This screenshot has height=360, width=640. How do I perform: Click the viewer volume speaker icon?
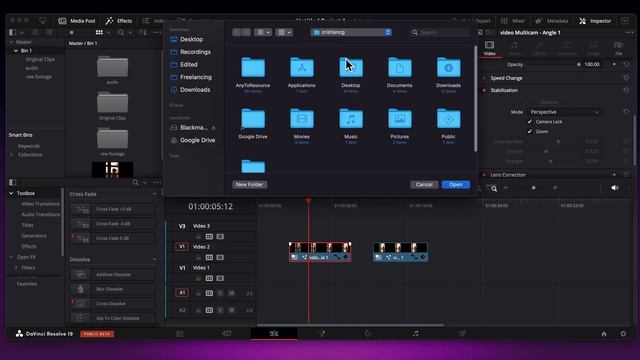click(x=615, y=188)
